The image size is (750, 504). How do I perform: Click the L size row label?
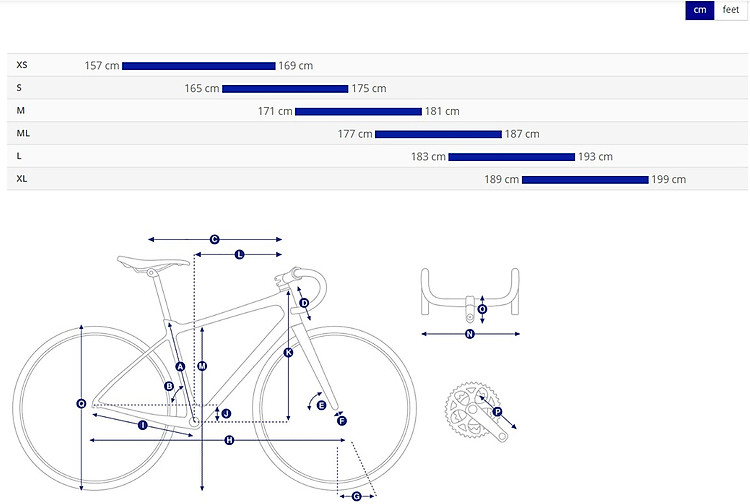(20, 156)
